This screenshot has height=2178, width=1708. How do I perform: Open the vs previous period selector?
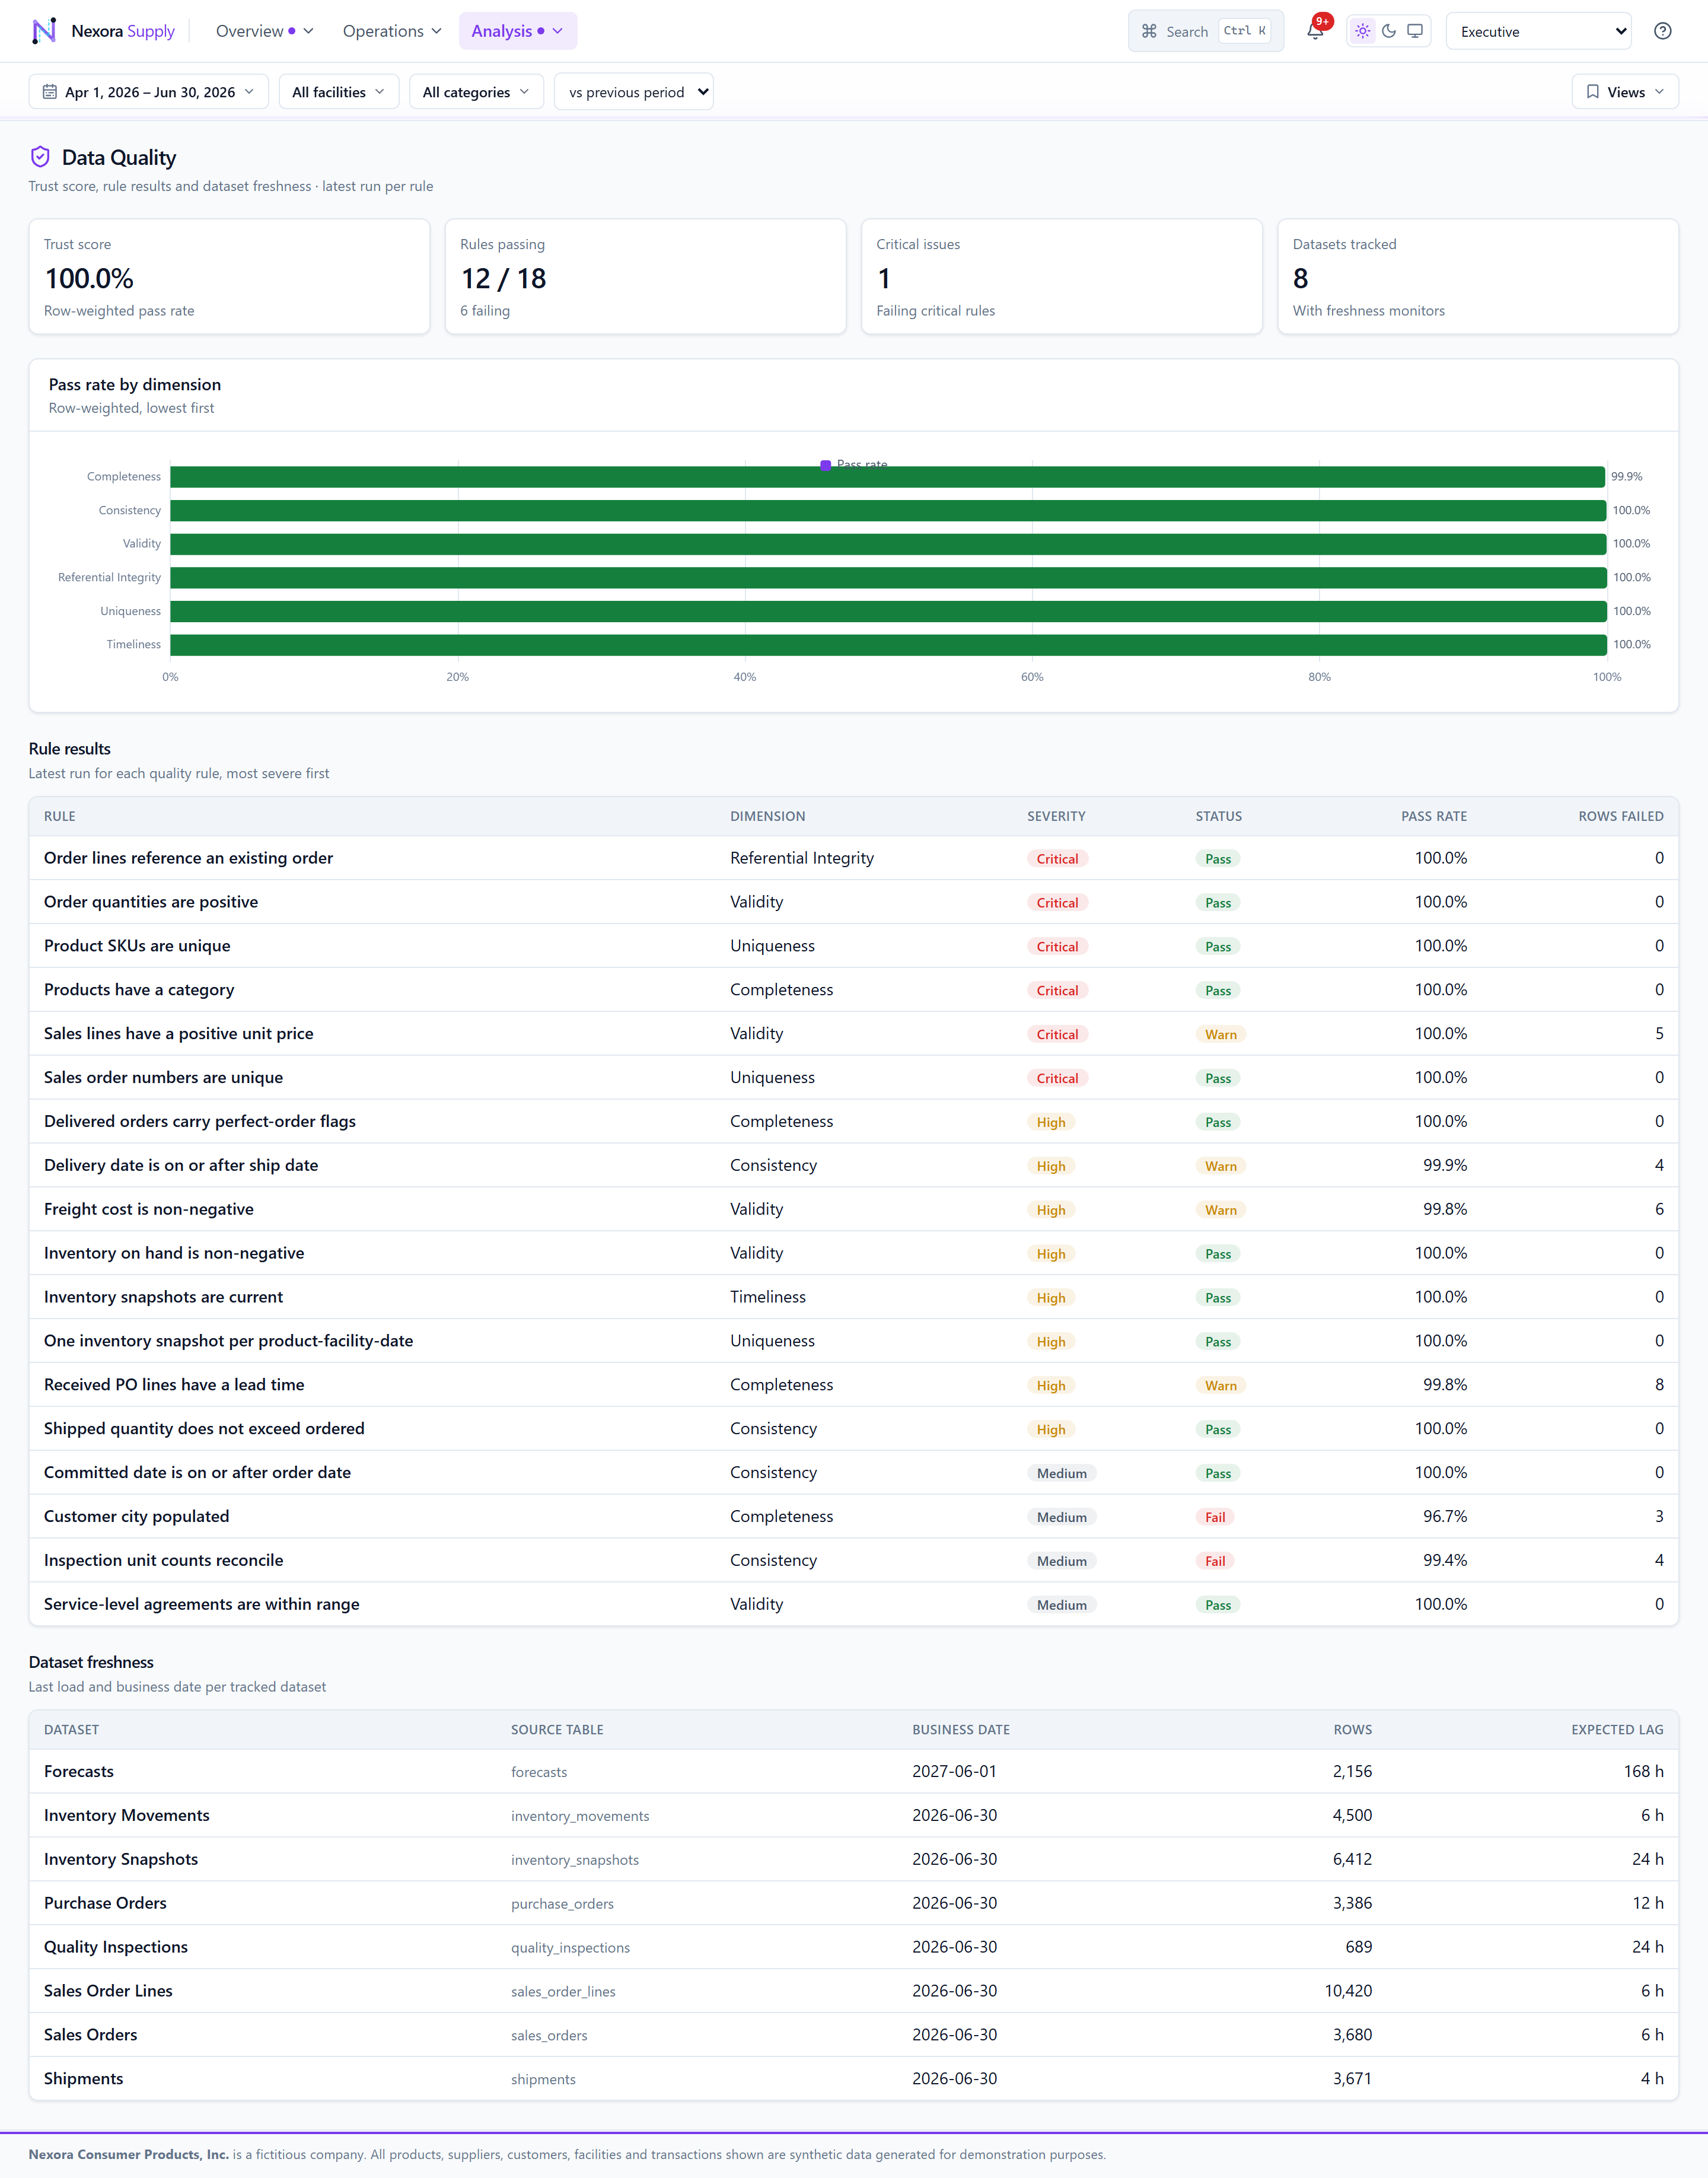[634, 92]
